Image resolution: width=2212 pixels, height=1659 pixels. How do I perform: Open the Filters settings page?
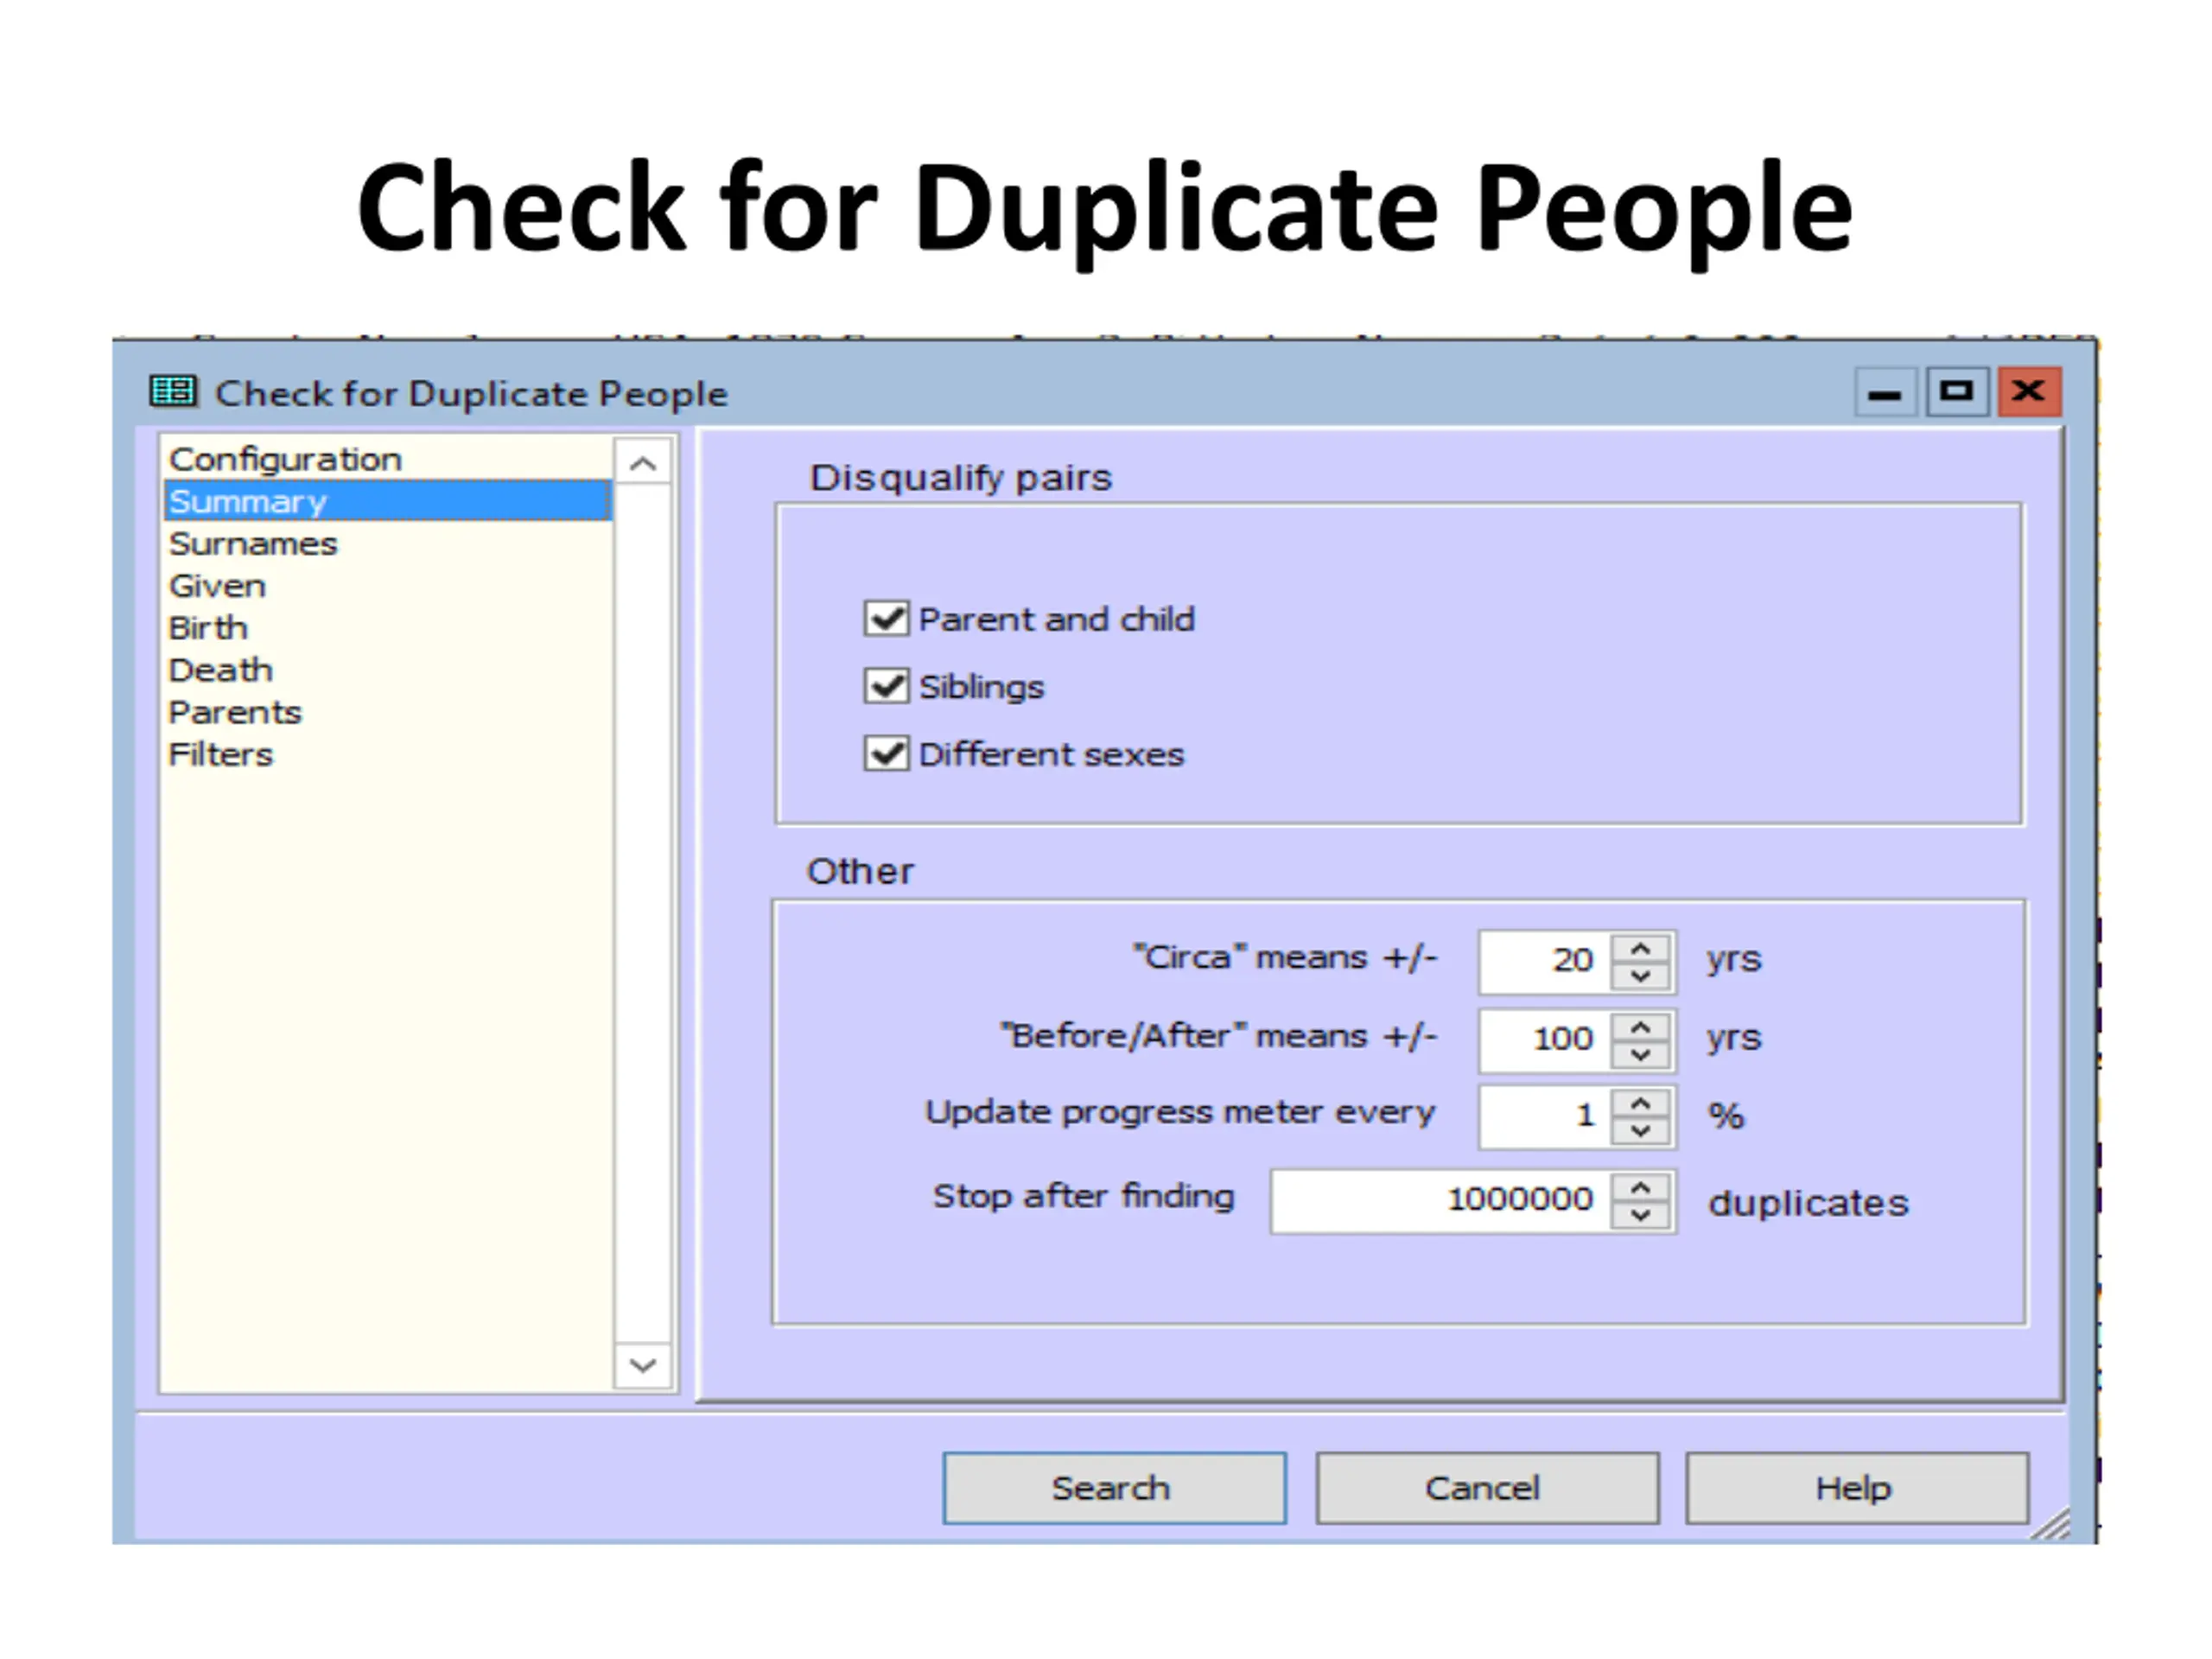coord(388,754)
